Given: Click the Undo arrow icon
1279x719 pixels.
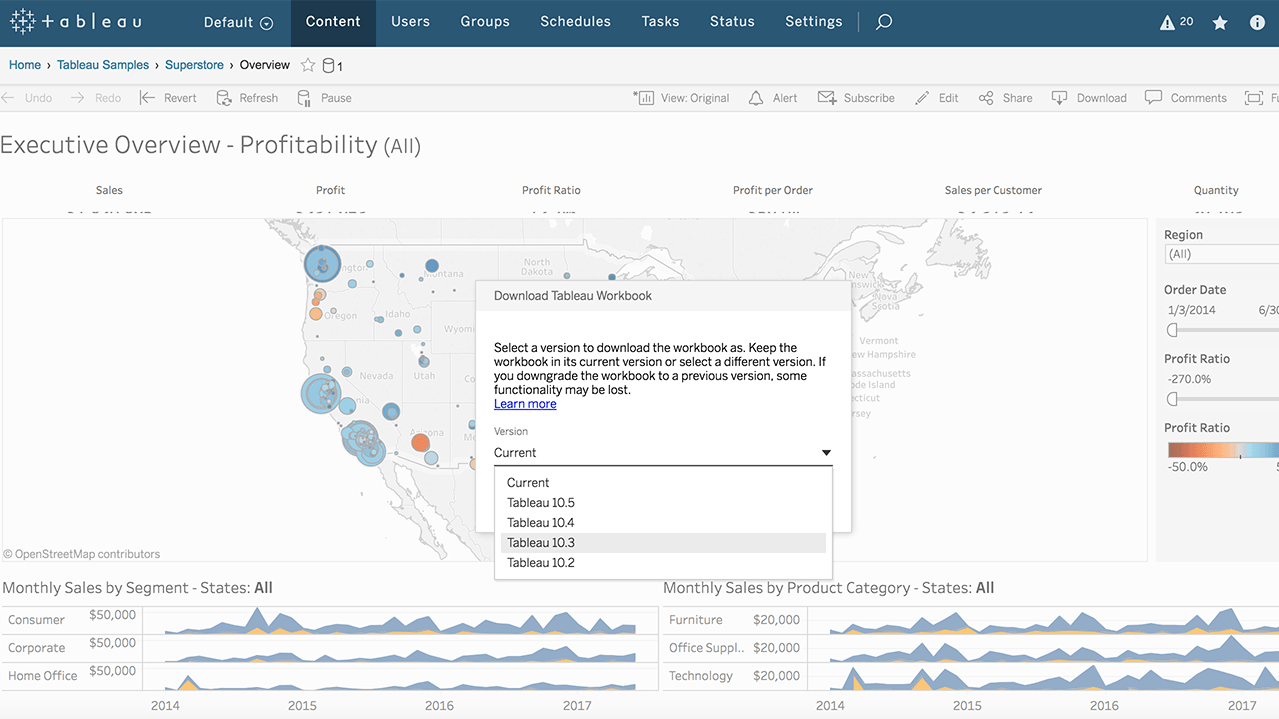Looking at the screenshot, I should (9, 98).
